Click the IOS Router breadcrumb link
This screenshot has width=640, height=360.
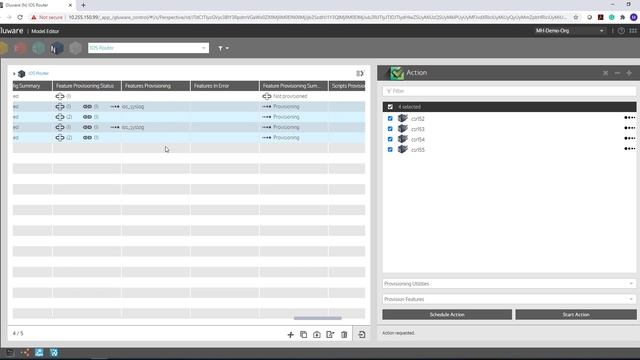[x=38, y=73]
